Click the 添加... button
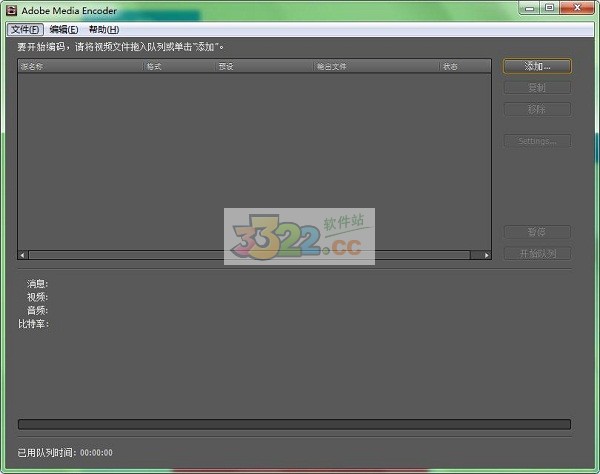Viewport: 600px width, 474px height. click(x=537, y=66)
